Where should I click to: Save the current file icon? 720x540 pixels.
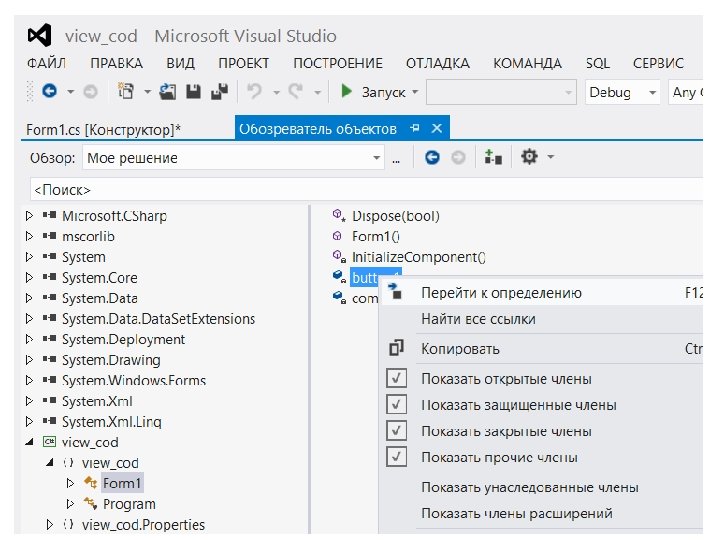[x=193, y=91]
